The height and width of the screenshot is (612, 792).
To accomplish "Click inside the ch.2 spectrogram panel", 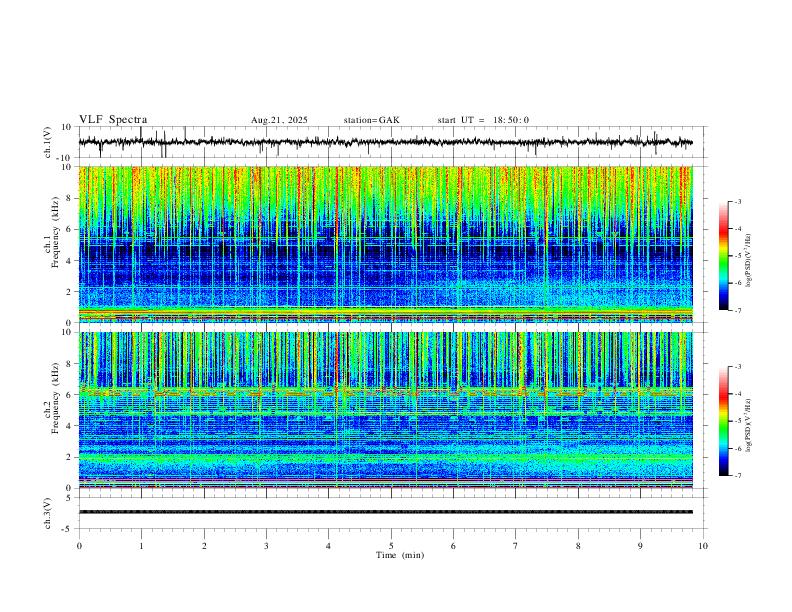I will pos(385,410).
